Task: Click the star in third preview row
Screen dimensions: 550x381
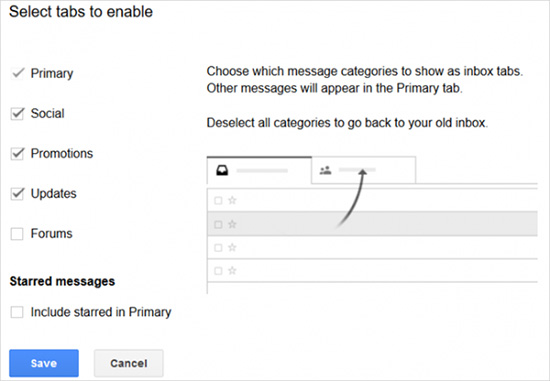Action: 232,248
